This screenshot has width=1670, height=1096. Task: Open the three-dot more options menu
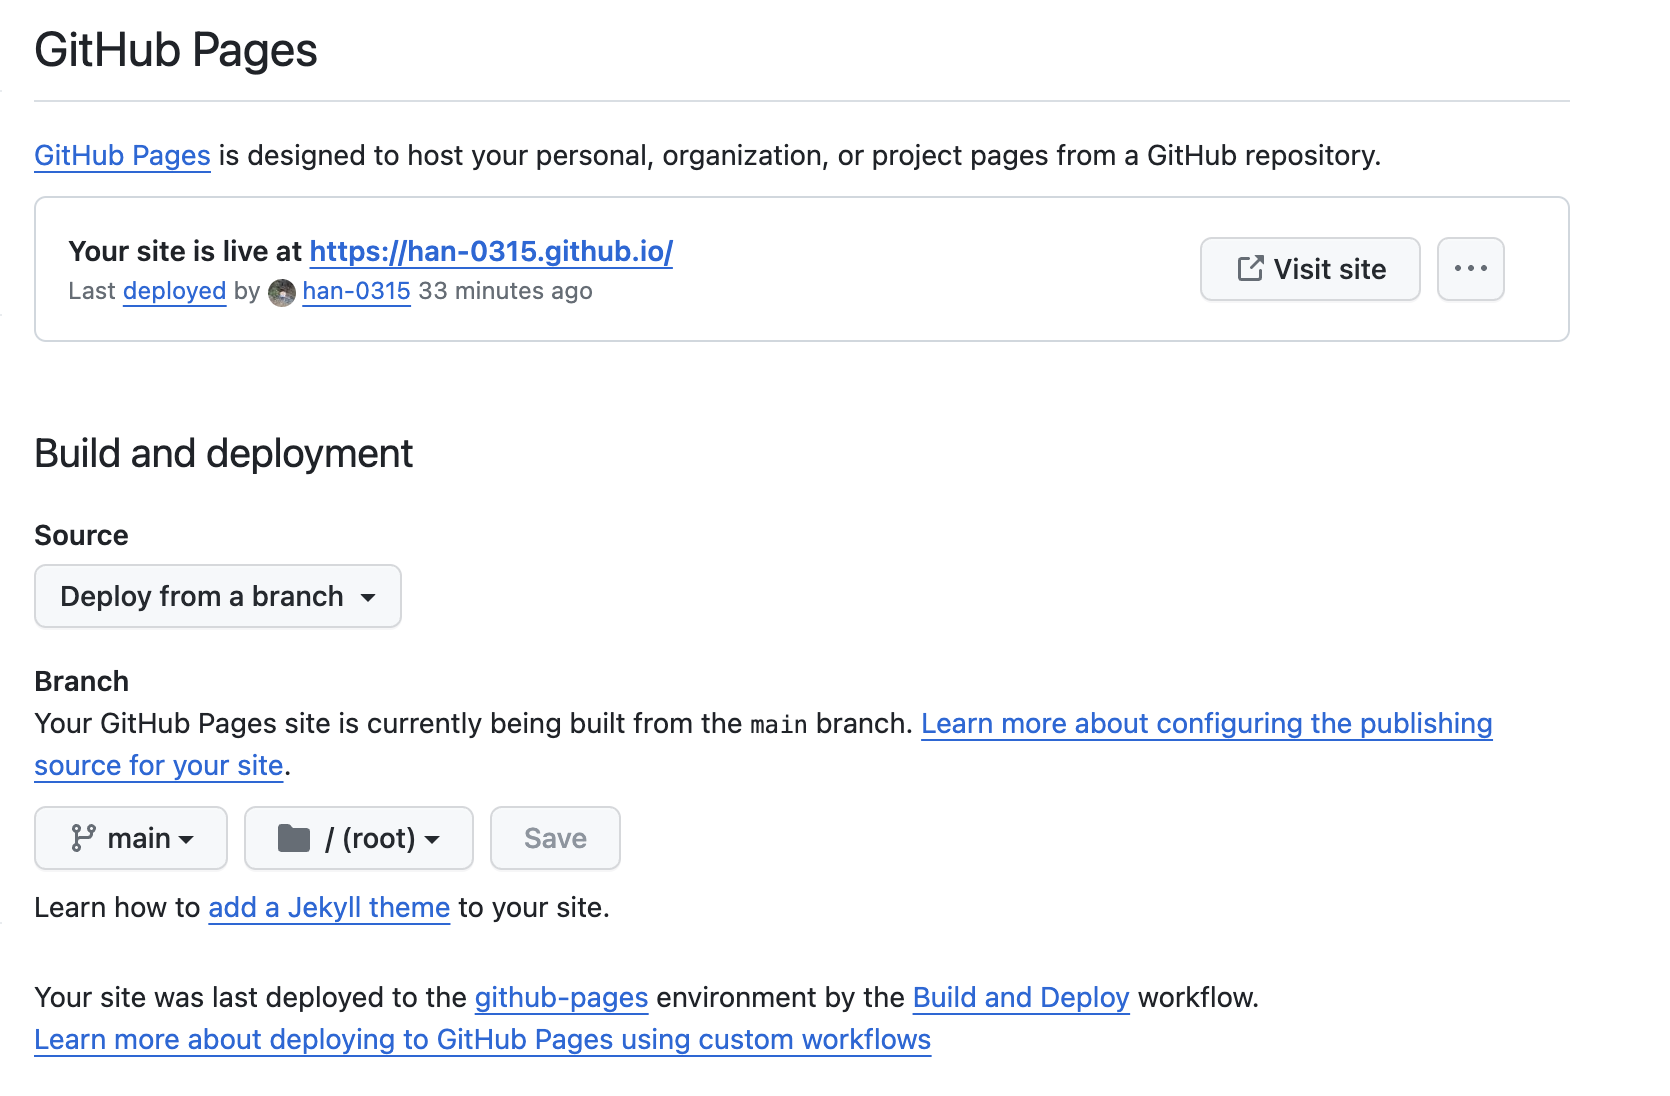[1470, 269]
